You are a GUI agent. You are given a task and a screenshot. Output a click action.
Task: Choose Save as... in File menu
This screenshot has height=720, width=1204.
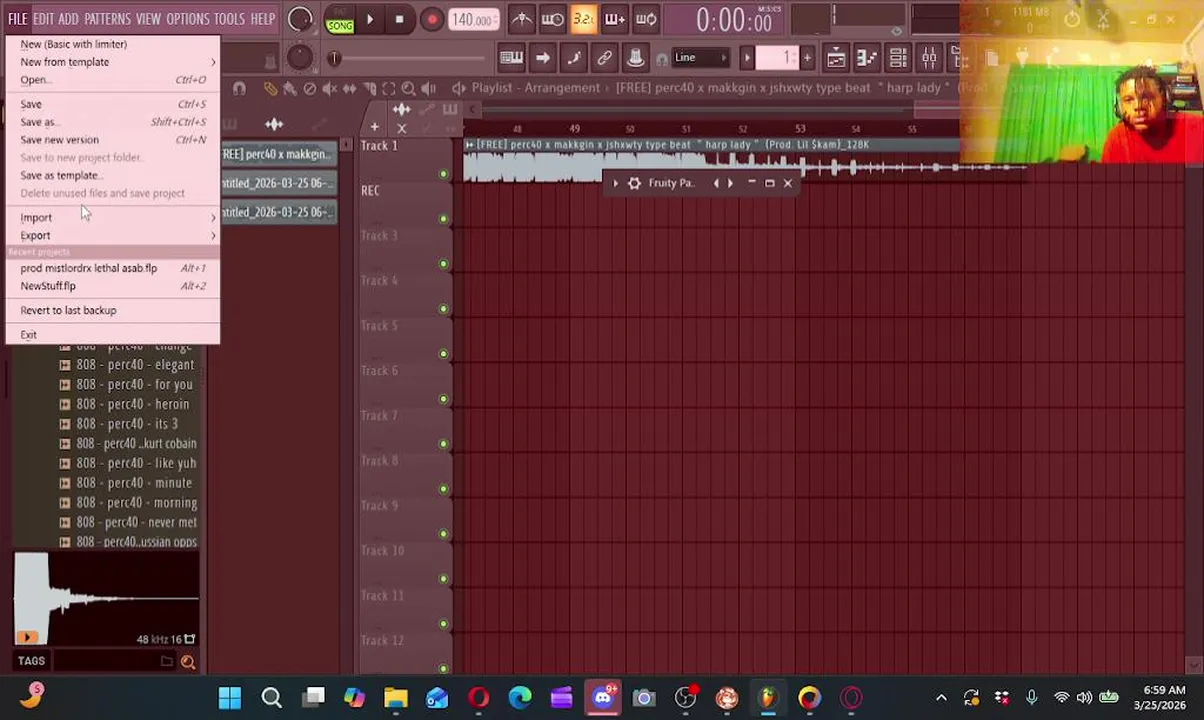[x=113, y=122]
